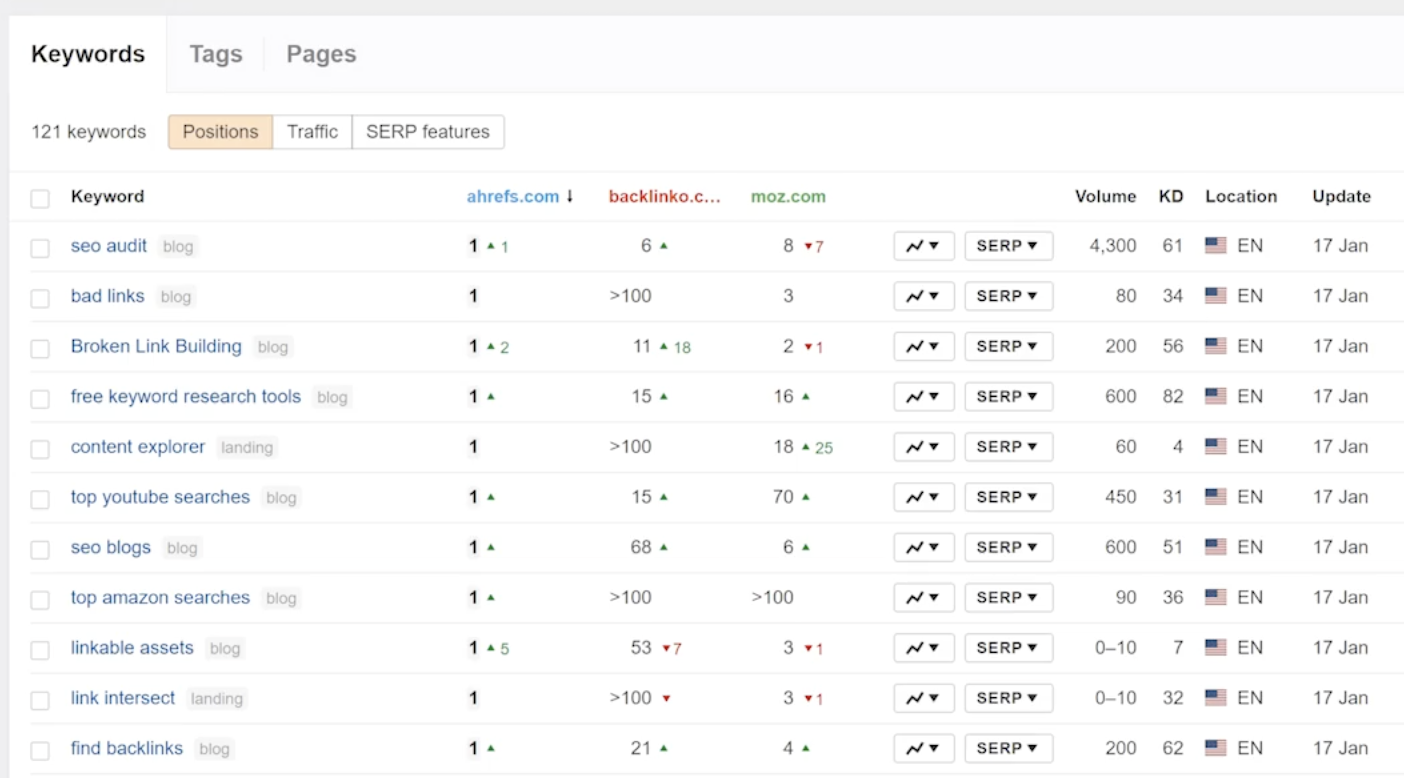Viewport: 1404px width, 778px height.
Task: Click the 121 keywords count text
Action: pyautogui.click(x=88, y=132)
